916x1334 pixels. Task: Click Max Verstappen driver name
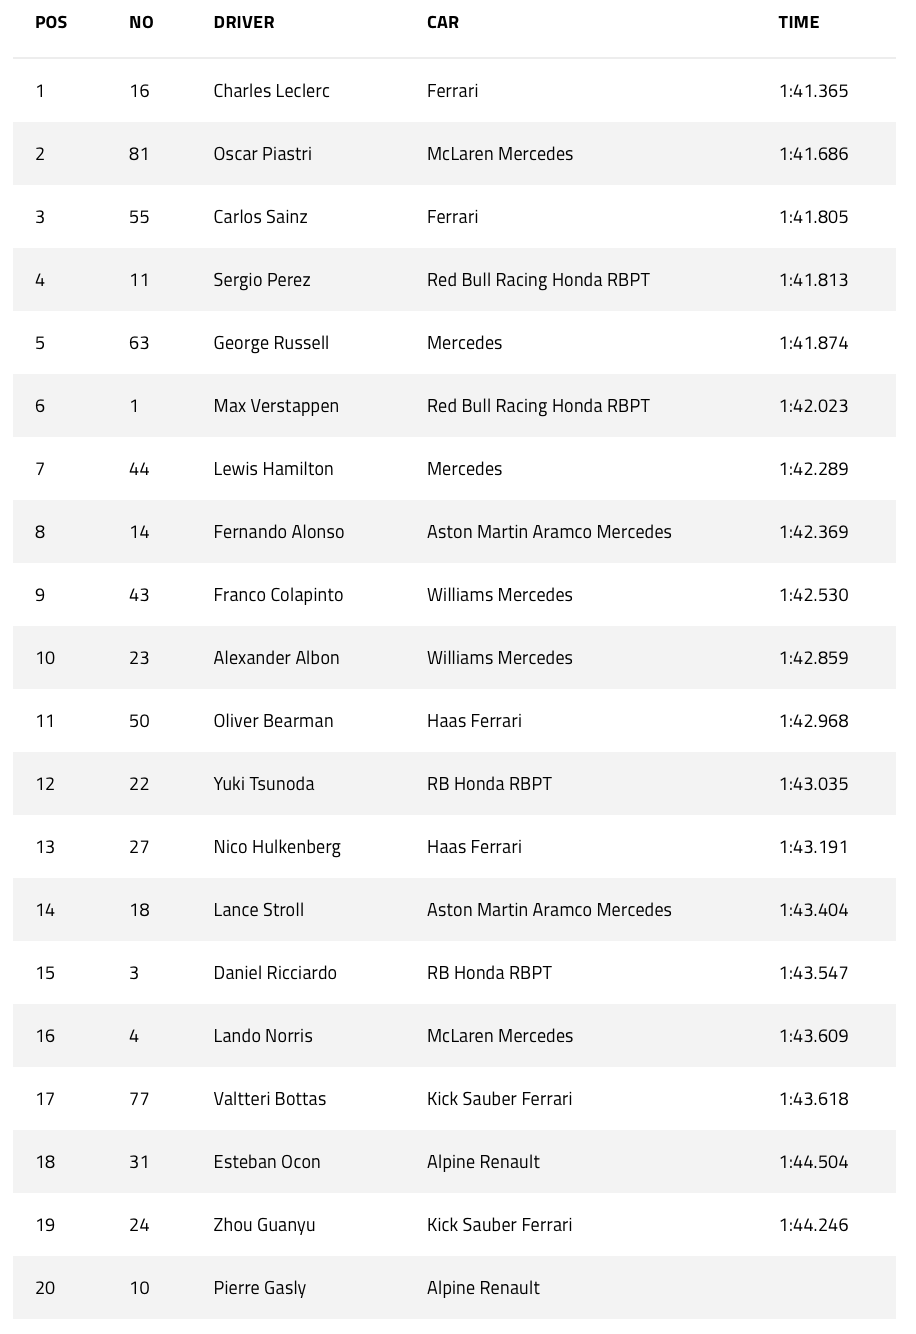coord(275,406)
